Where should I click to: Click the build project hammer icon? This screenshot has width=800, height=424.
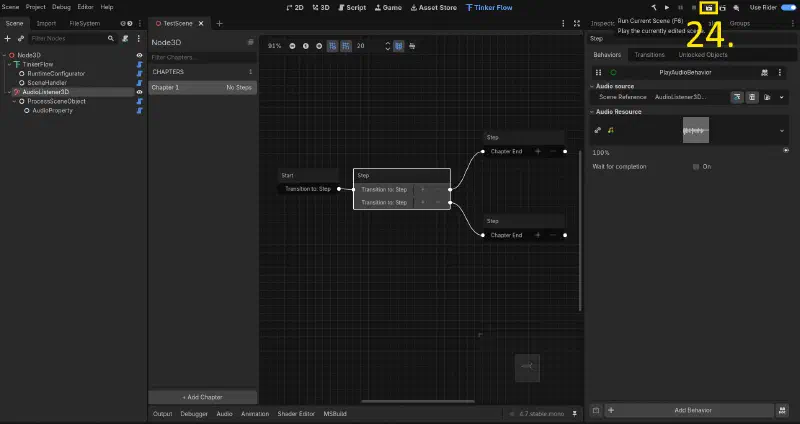point(654,8)
